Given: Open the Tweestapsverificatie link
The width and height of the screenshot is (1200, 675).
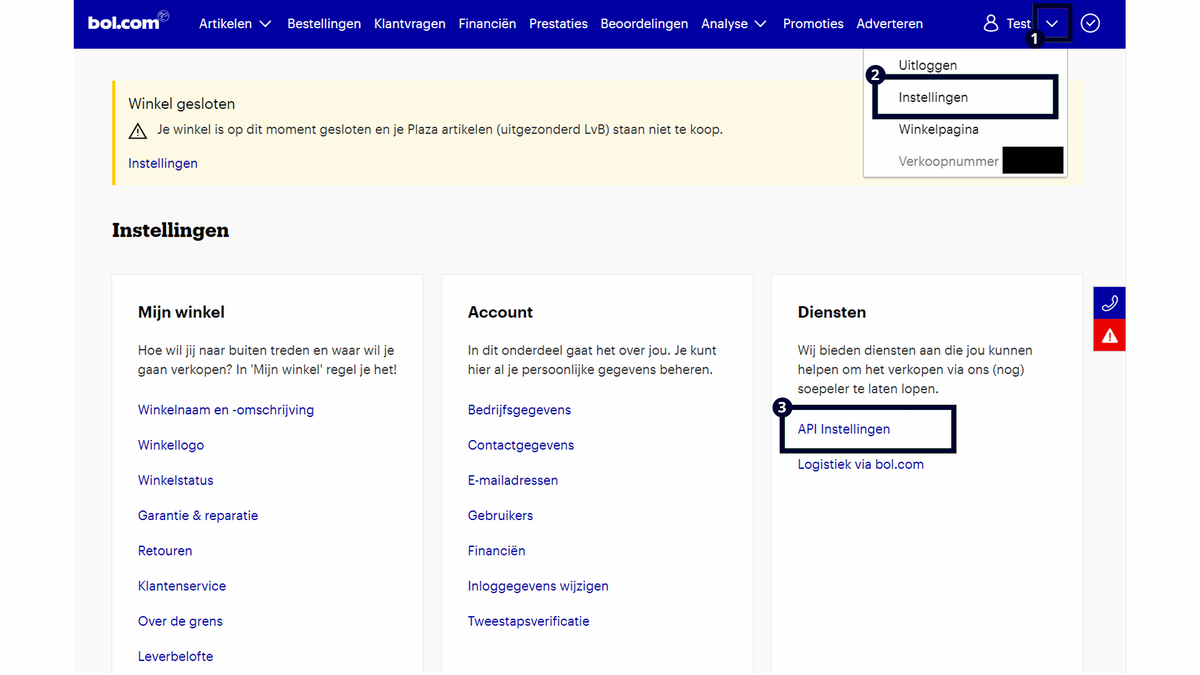Looking at the screenshot, I should click(529, 621).
